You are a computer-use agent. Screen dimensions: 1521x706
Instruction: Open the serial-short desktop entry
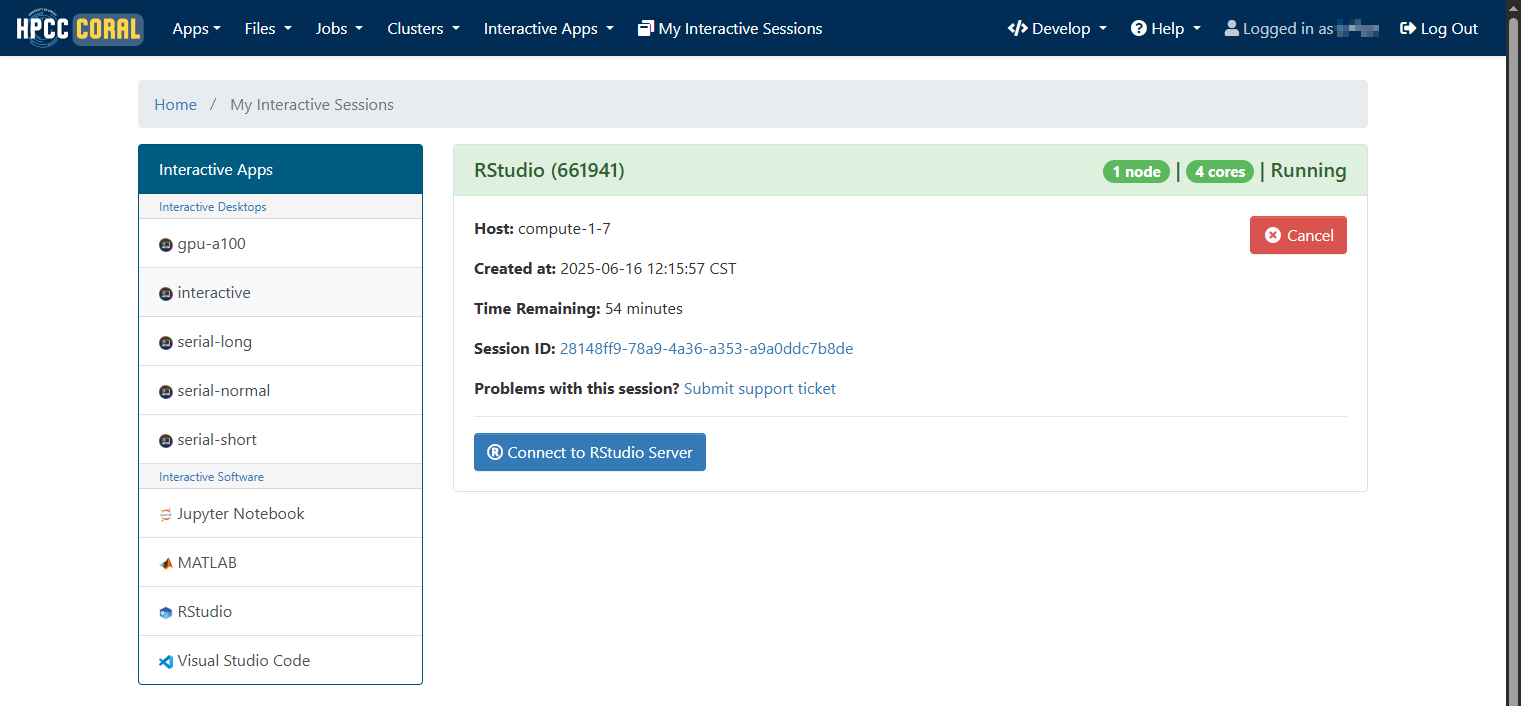[280, 440]
